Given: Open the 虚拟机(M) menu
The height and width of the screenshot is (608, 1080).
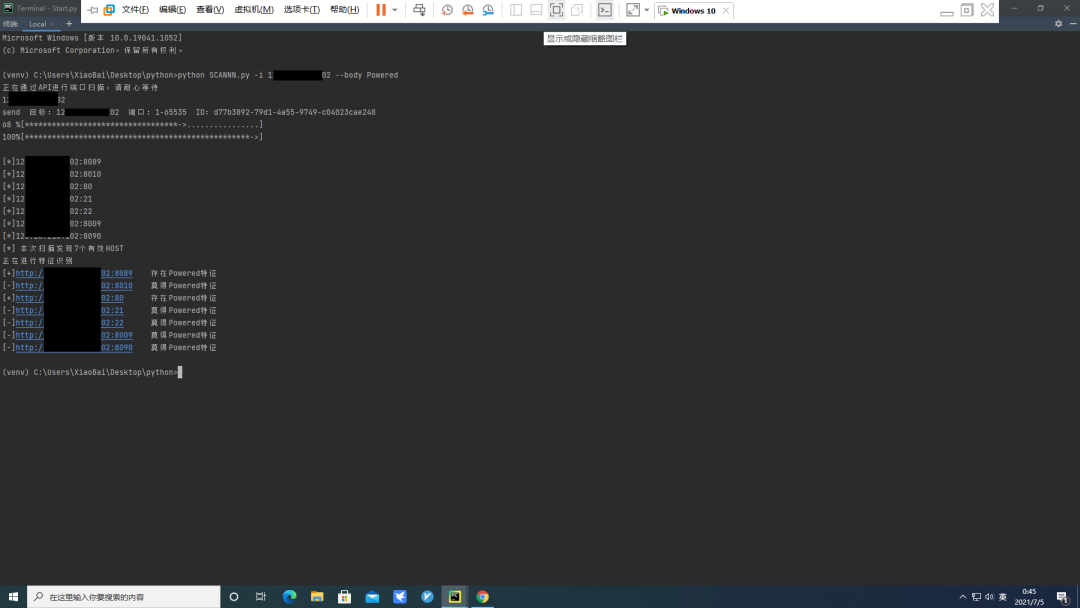Looking at the screenshot, I should tap(254, 10).
